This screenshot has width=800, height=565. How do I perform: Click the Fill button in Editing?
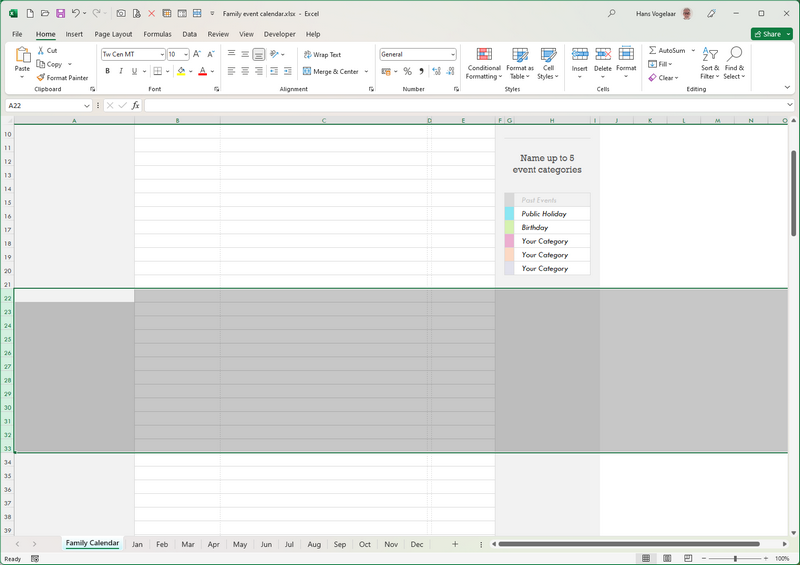[660, 64]
